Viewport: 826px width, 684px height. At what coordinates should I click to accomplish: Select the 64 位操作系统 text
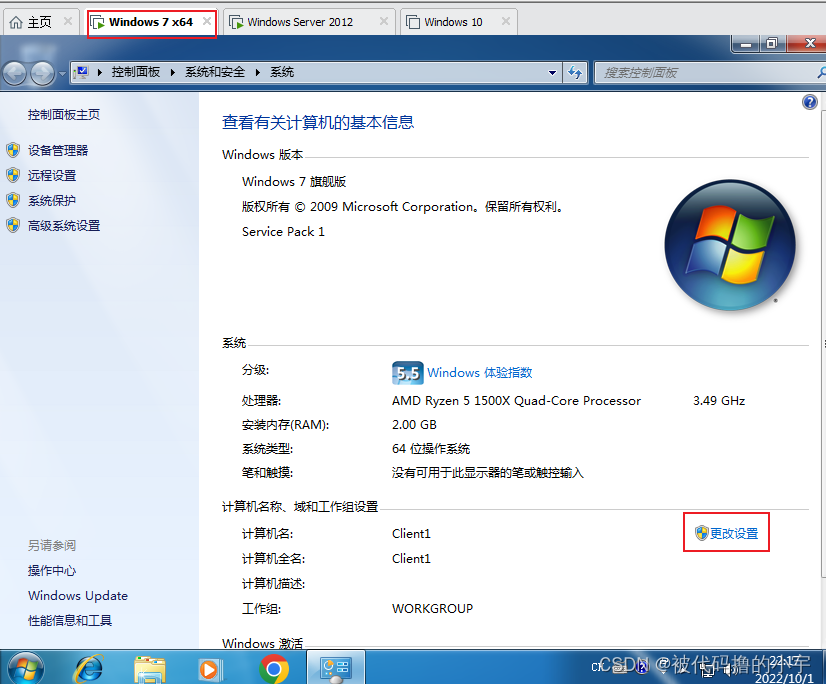pyautogui.click(x=430, y=449)
